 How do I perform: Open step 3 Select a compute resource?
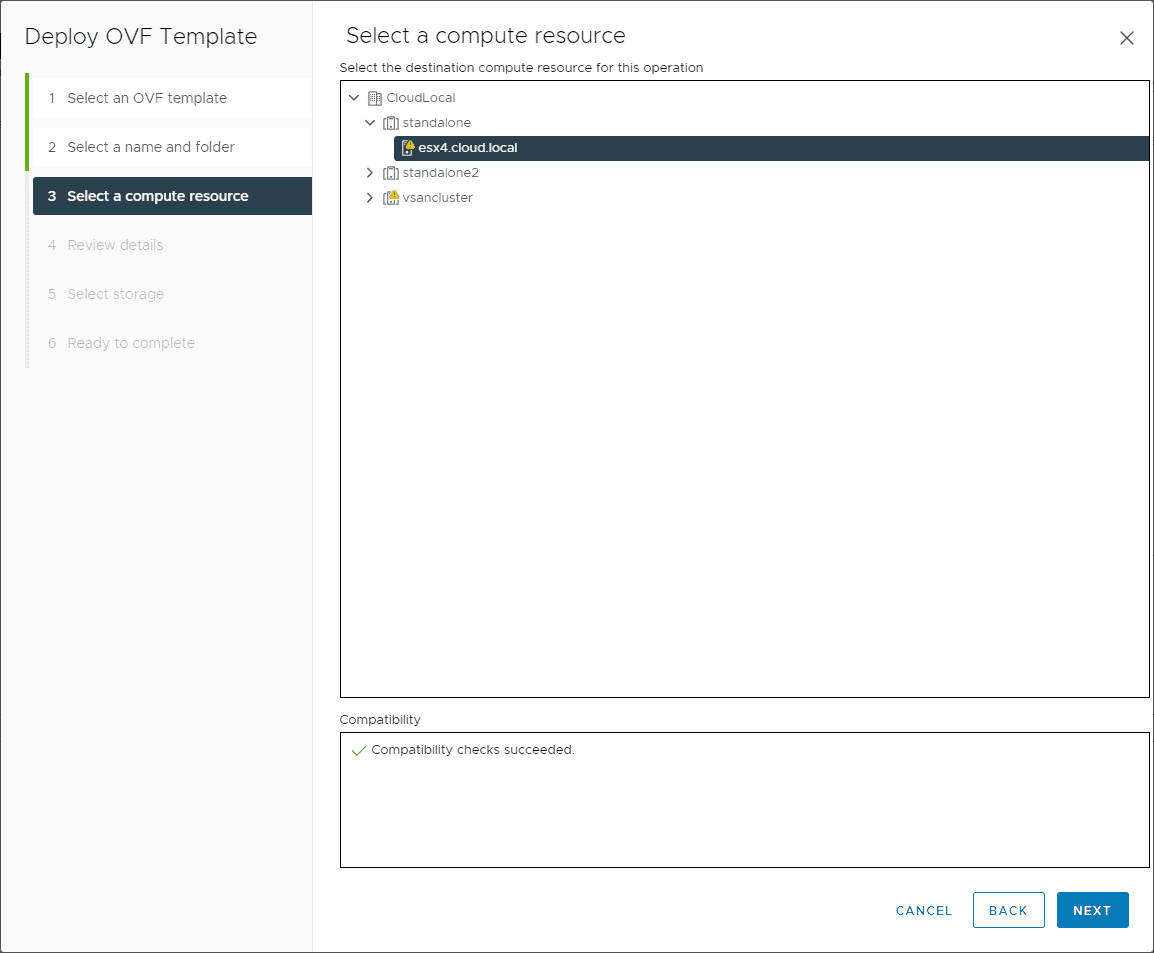pos(172,196)
